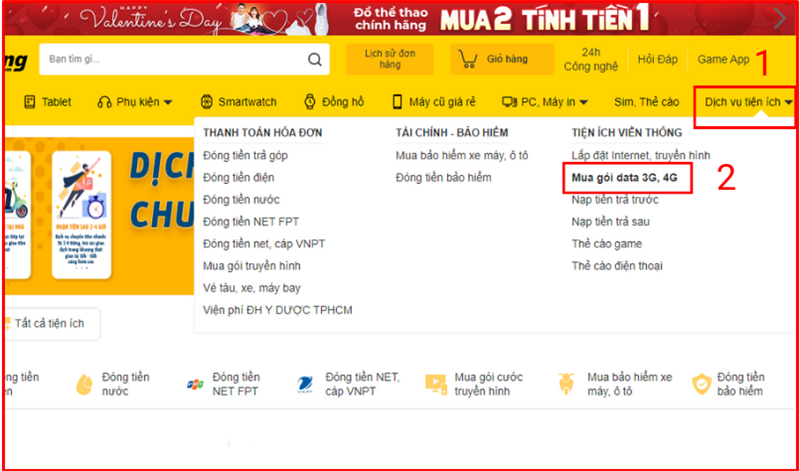Open the Sim, Thẻ cào menu item

(x=646, y=102)
